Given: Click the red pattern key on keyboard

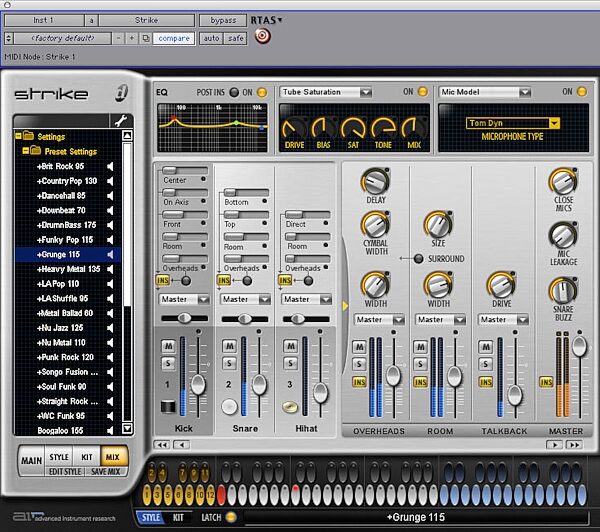Looking at the screenshot, I should (221, 494).
